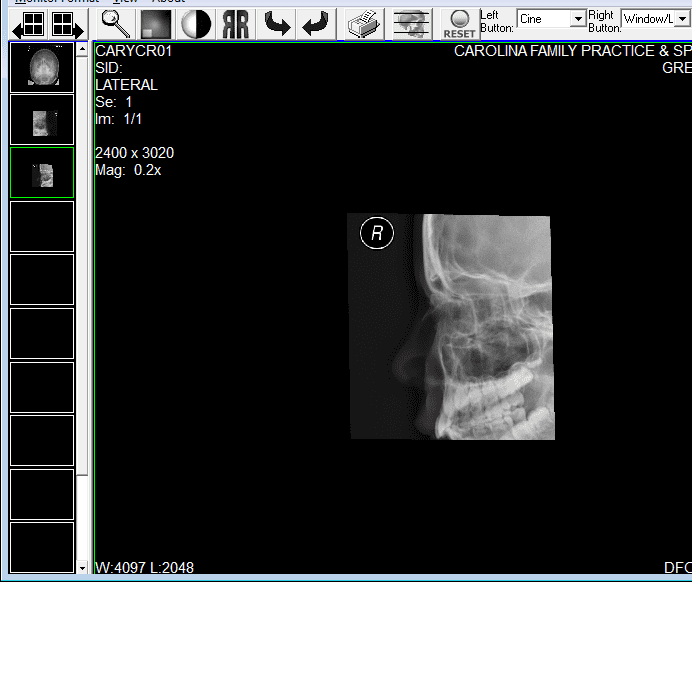The height and width of the screenshot is (678, 692).
Task: Flip image using the mirrored R icon
Action: tap(236, 24)
